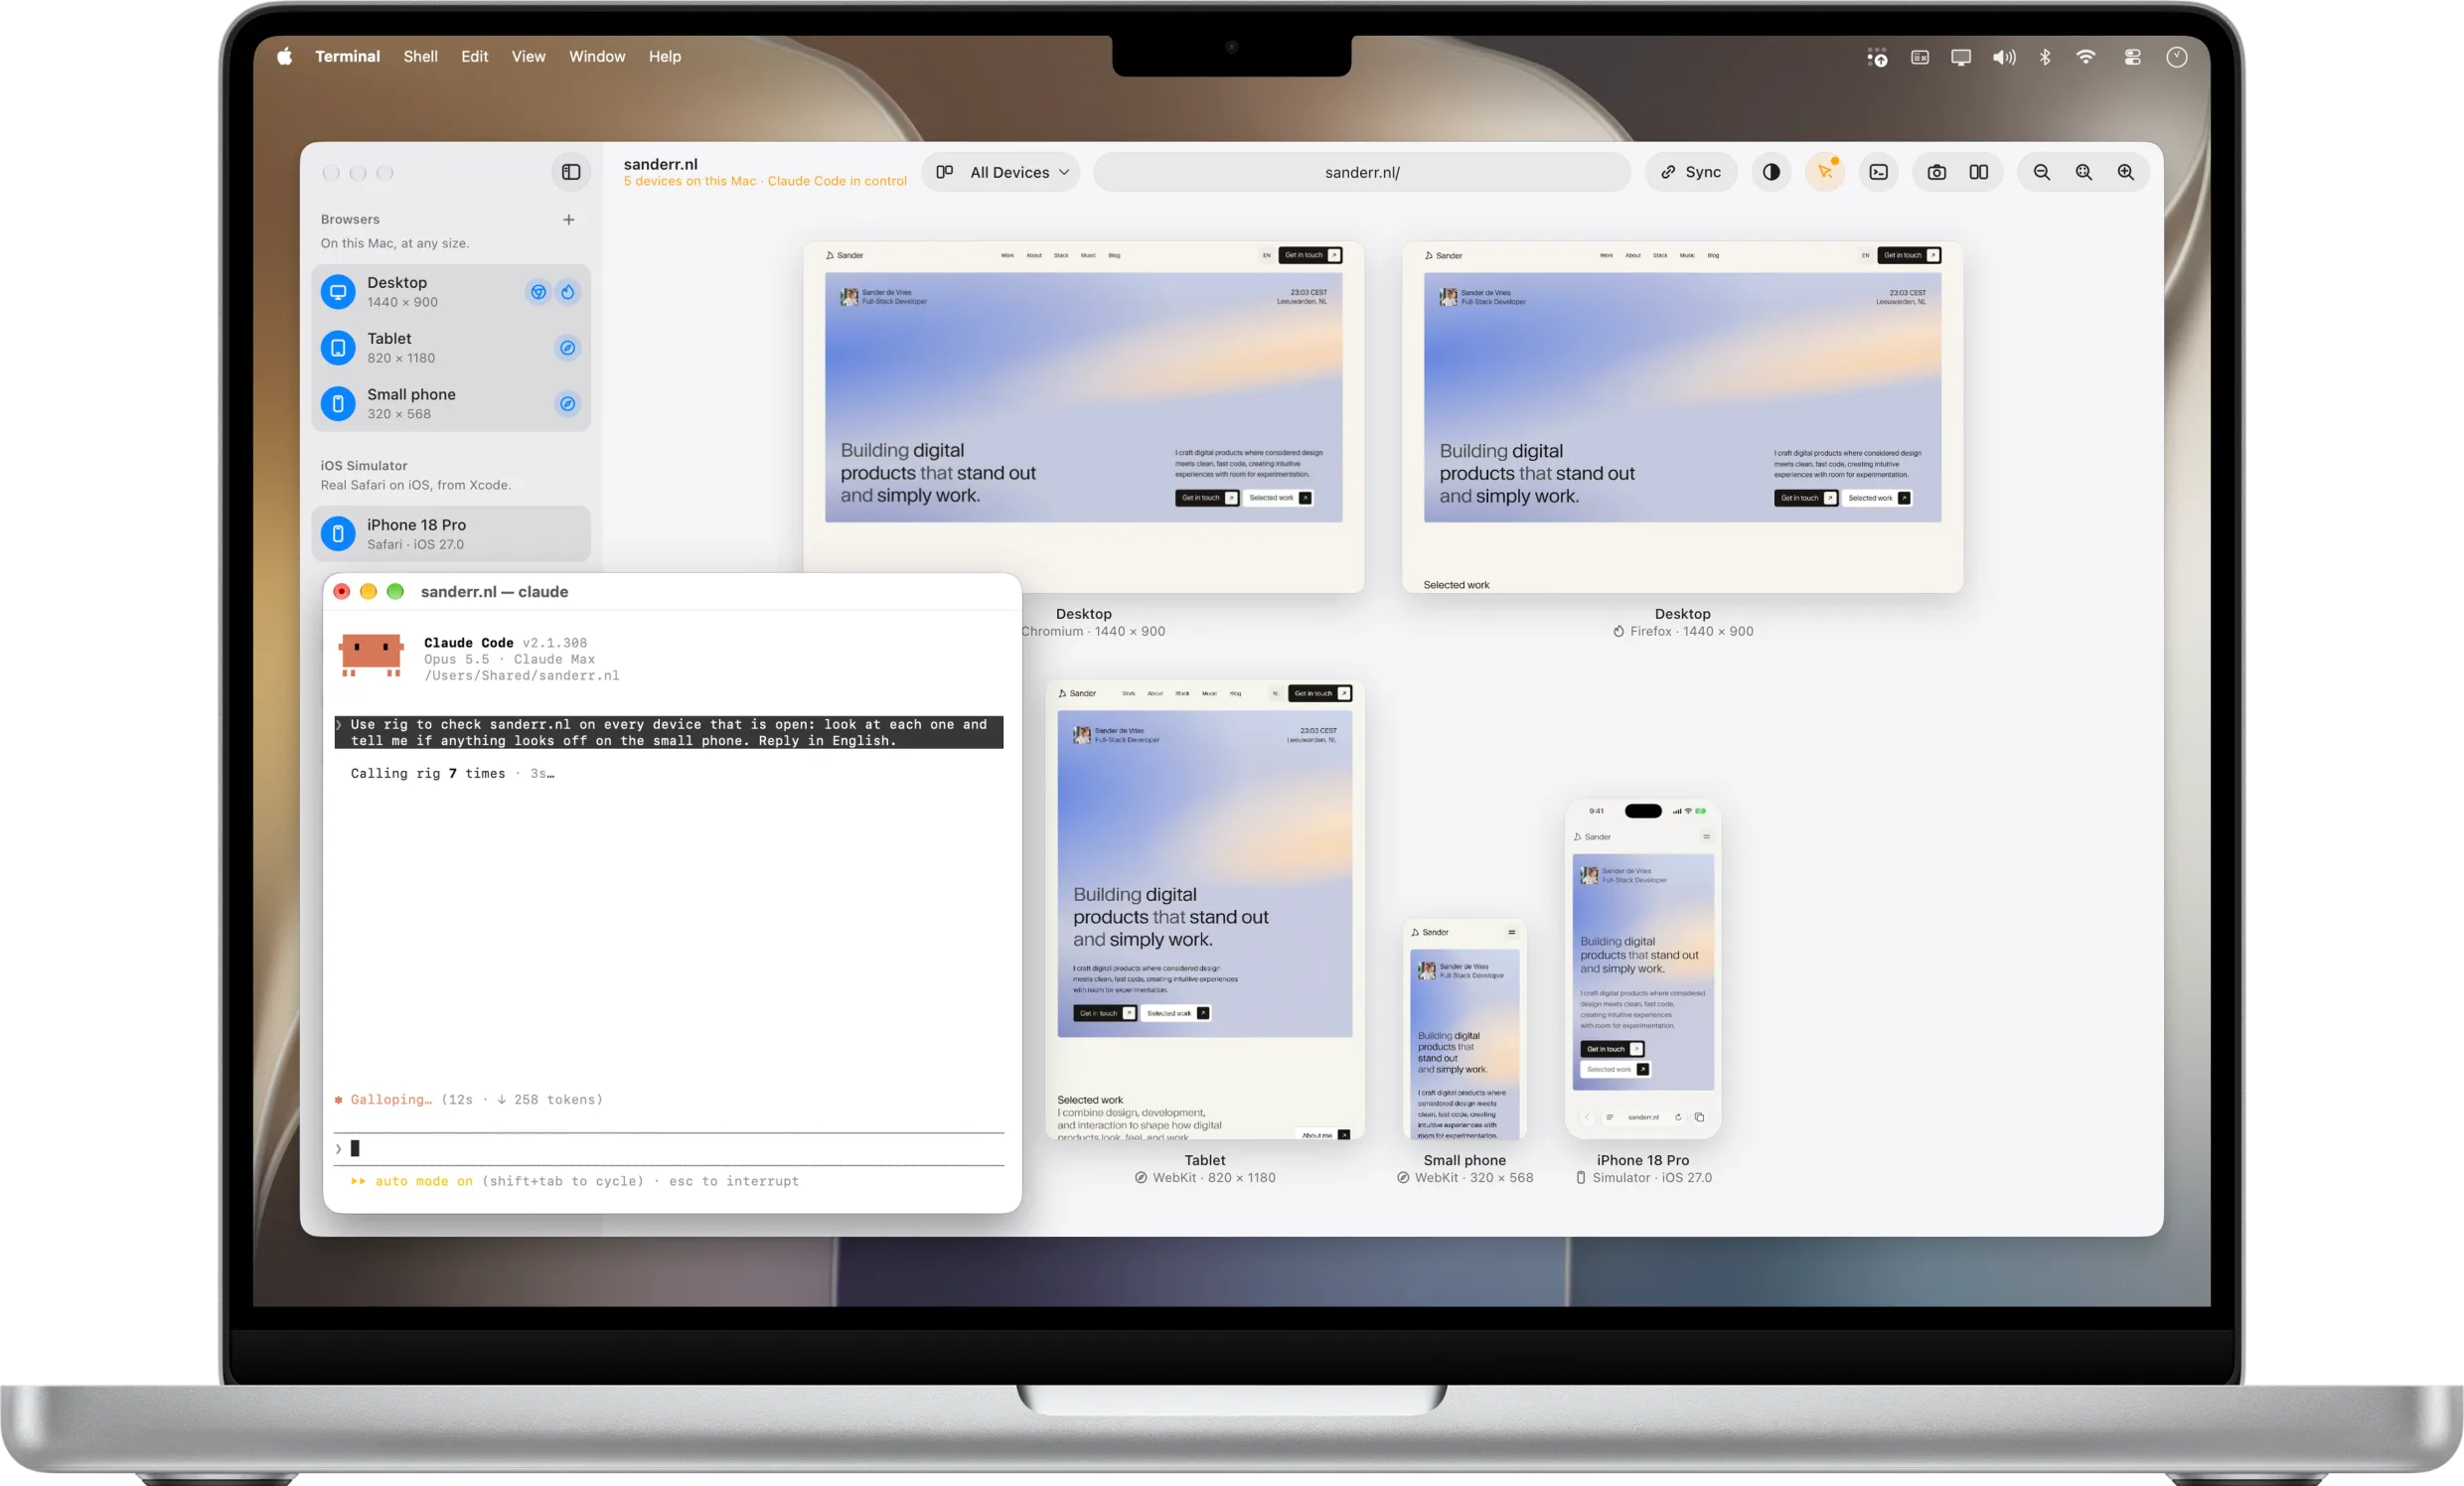Click reload icon in iPhone Safari bar
2464x1486 pixels.
coord(1678,1117)
